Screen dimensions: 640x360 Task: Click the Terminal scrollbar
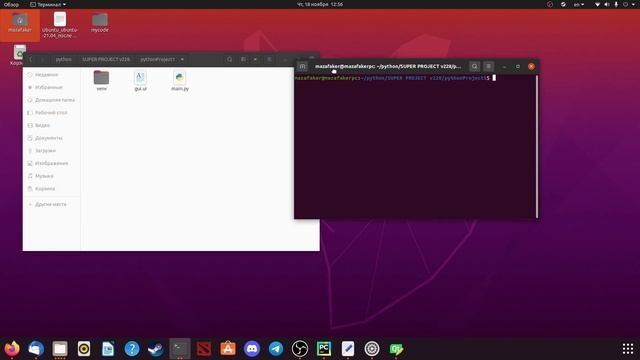tap(537, 146)
